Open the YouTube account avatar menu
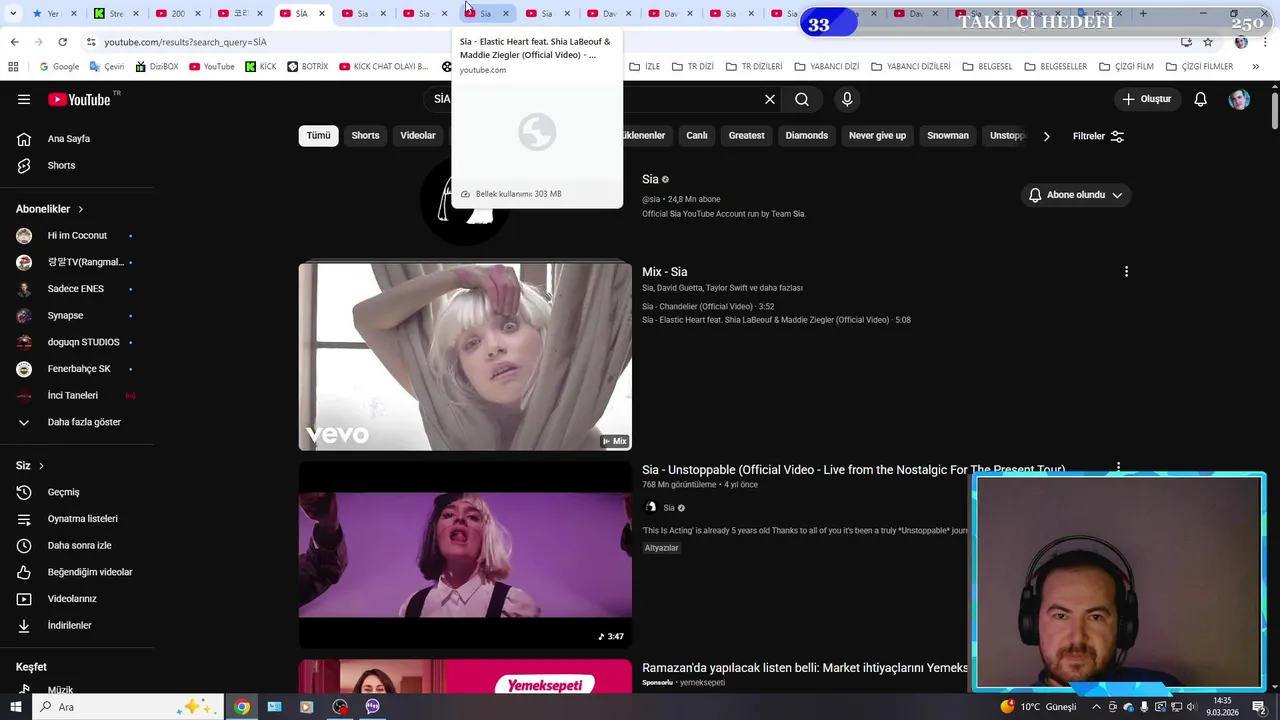 tap(1239, 99)
